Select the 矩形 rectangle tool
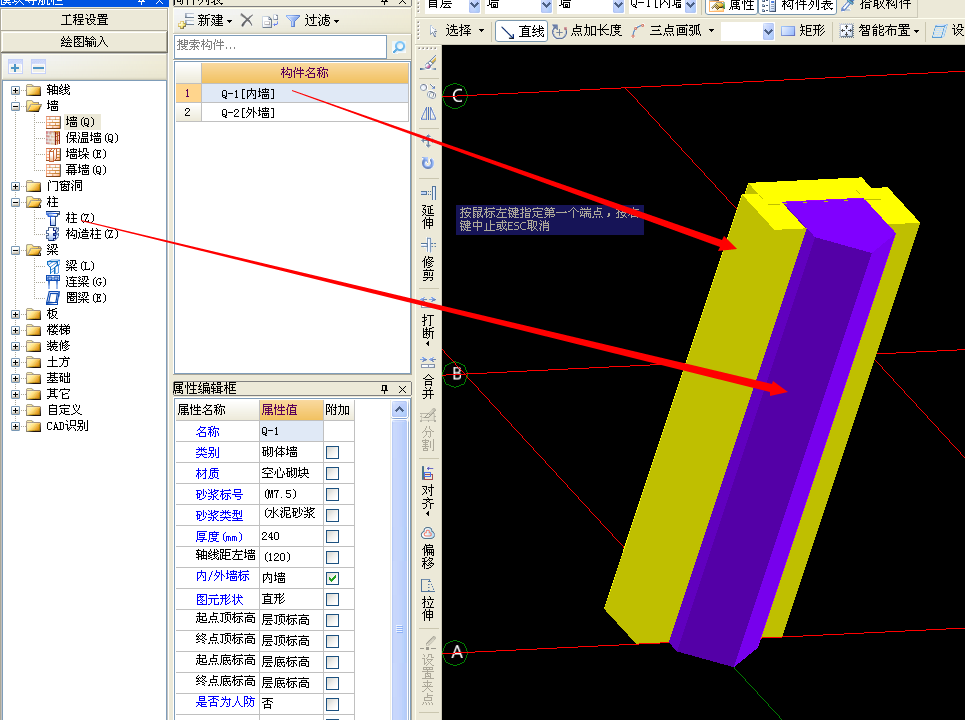Image resolution: width=965 pixels, height=720 pixels. pyautogui.click(x=803, y=31)
